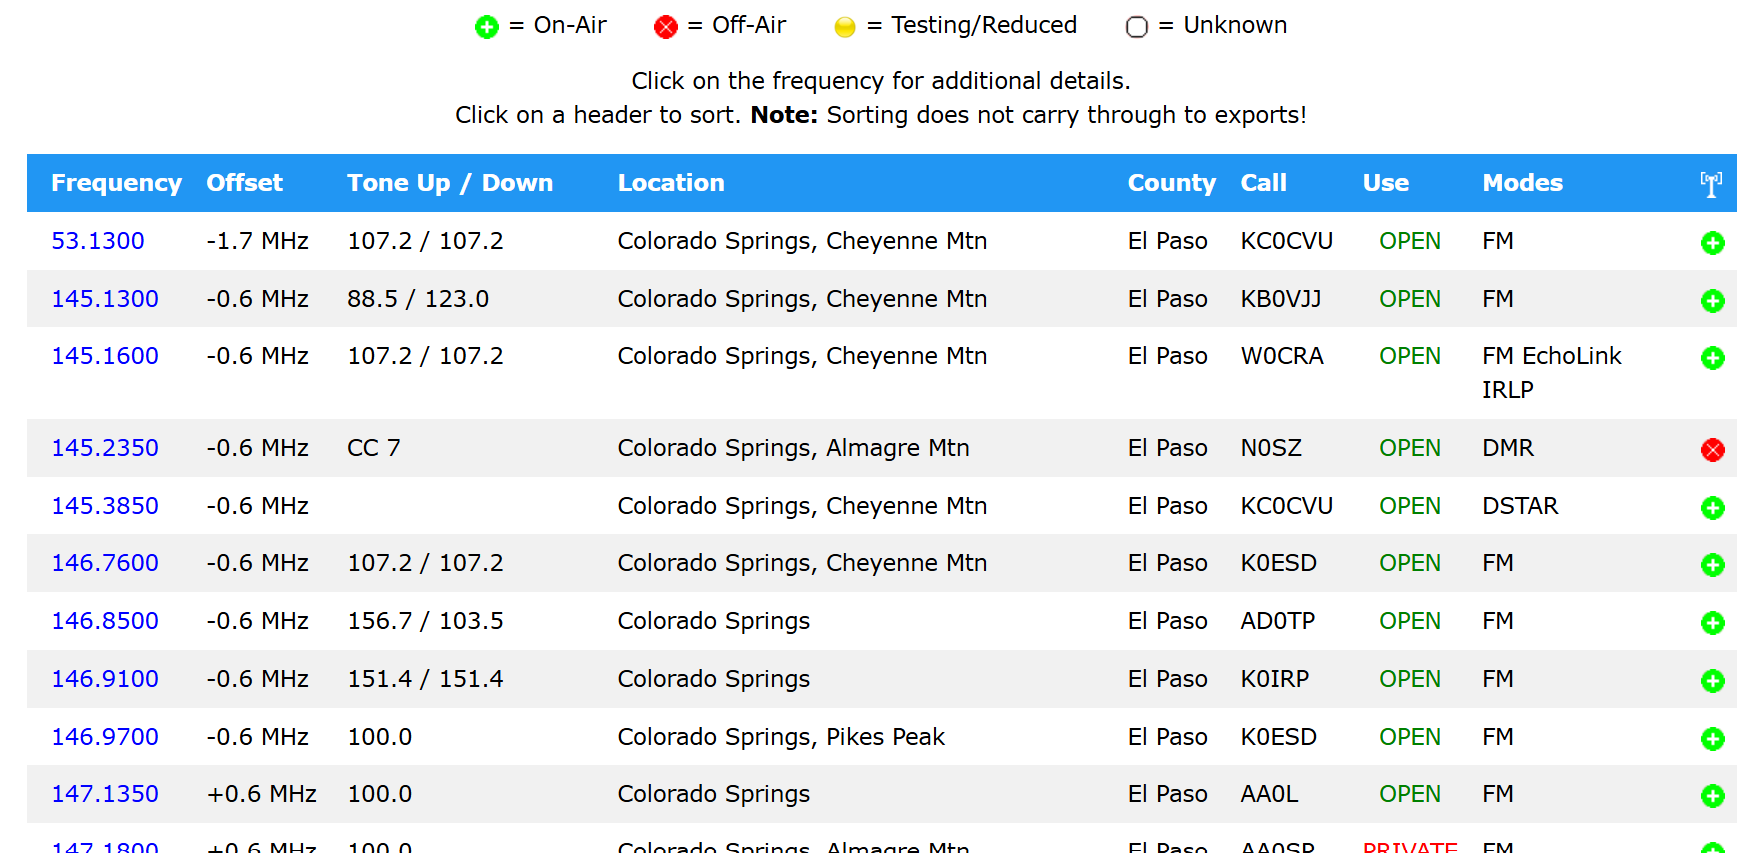The image size is (1759, 853).
Task: Sort table by Frequency header
Action: (116, 183)
